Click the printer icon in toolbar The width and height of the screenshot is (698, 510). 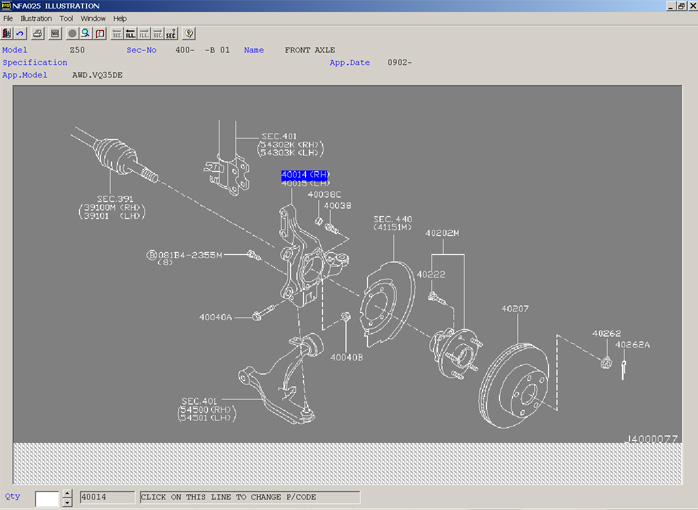point(37,33)
